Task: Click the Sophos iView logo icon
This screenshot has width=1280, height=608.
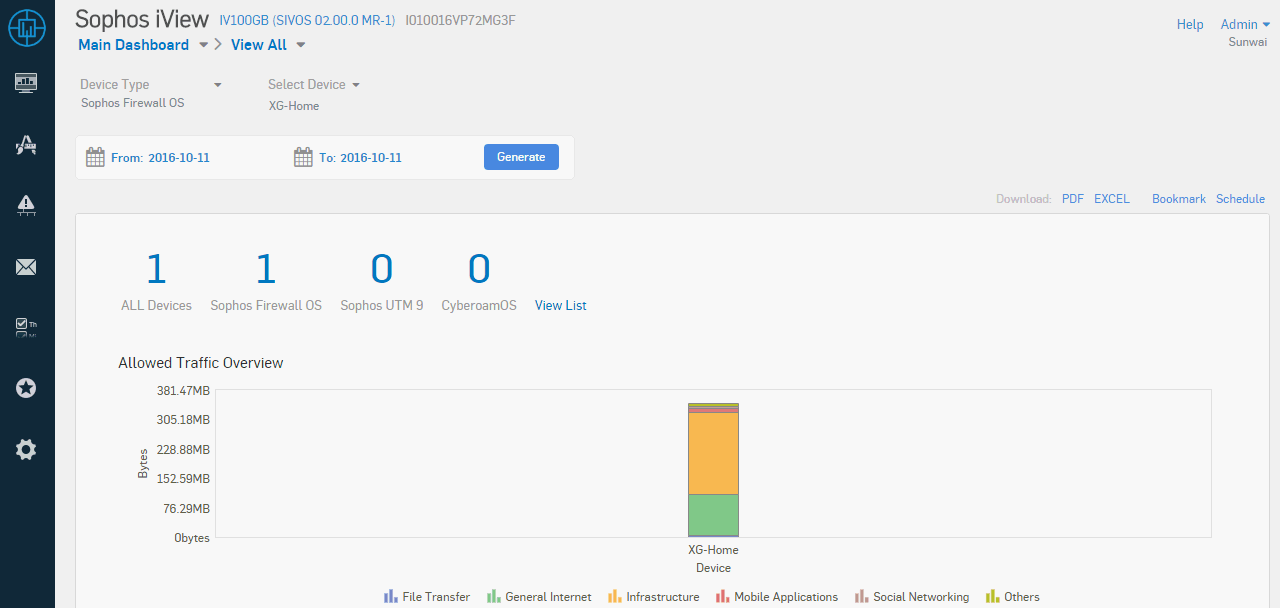Action: pos(27,27)
